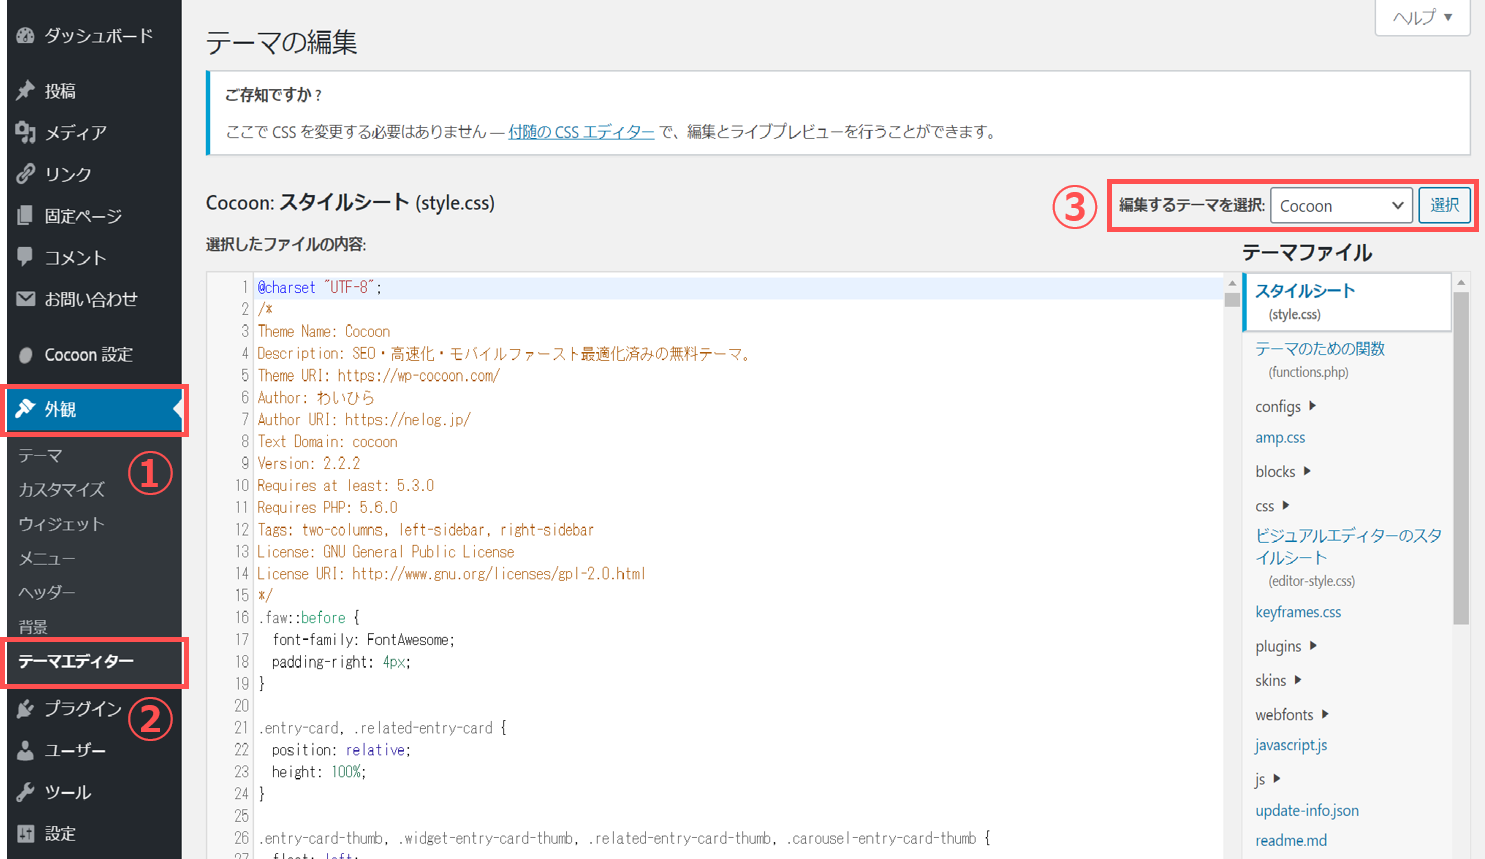
Task: Follow the 付随の CSS エディター link
Action: pyautogui.click(x=581, y=132)
